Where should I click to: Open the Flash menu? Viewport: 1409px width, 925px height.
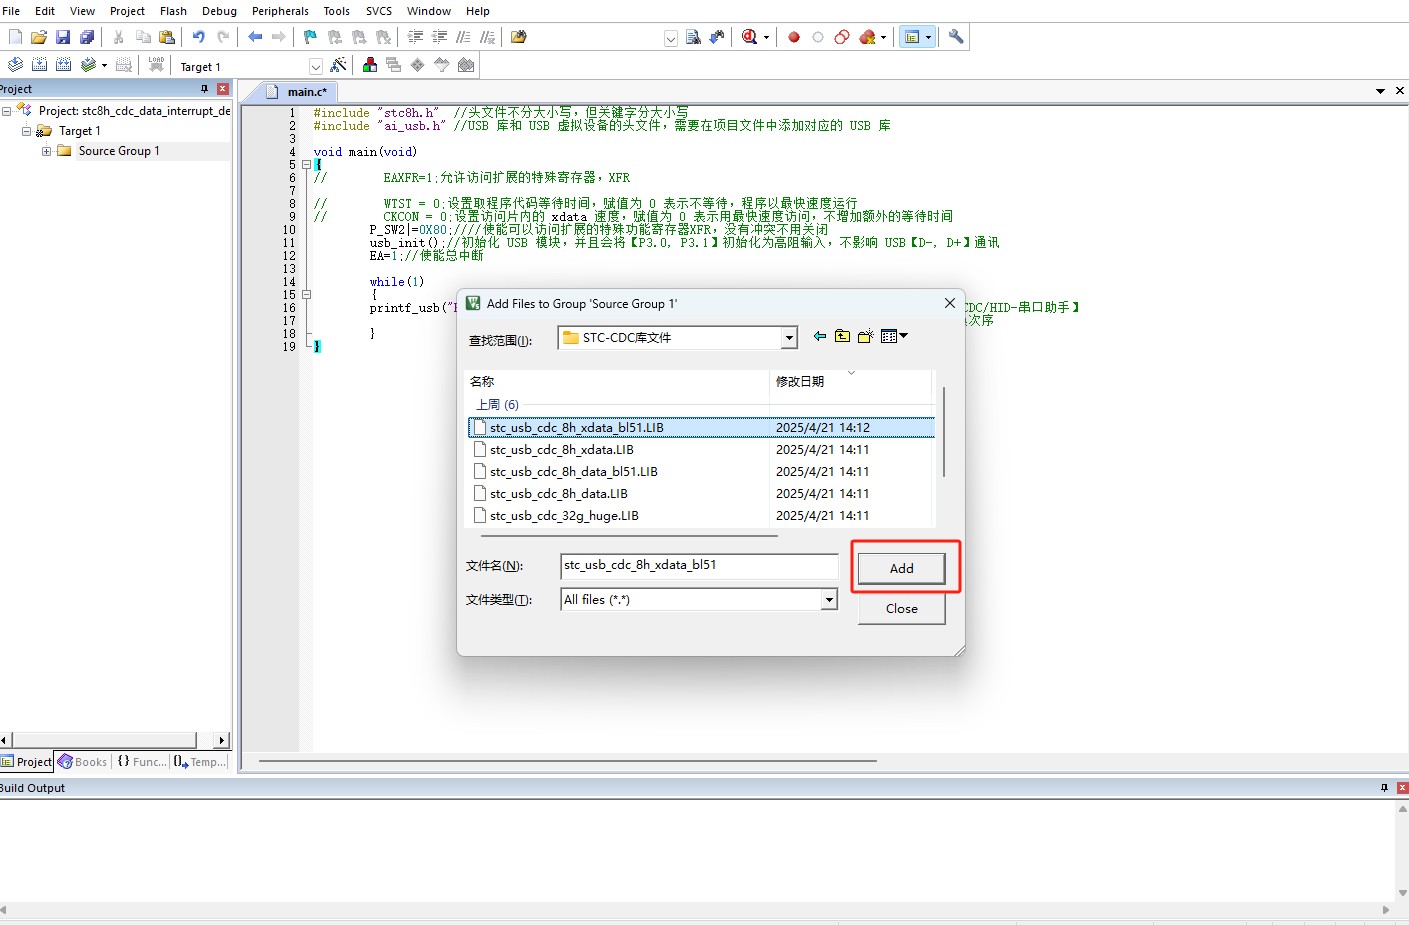pyautogui.click(x=173, y=11)
